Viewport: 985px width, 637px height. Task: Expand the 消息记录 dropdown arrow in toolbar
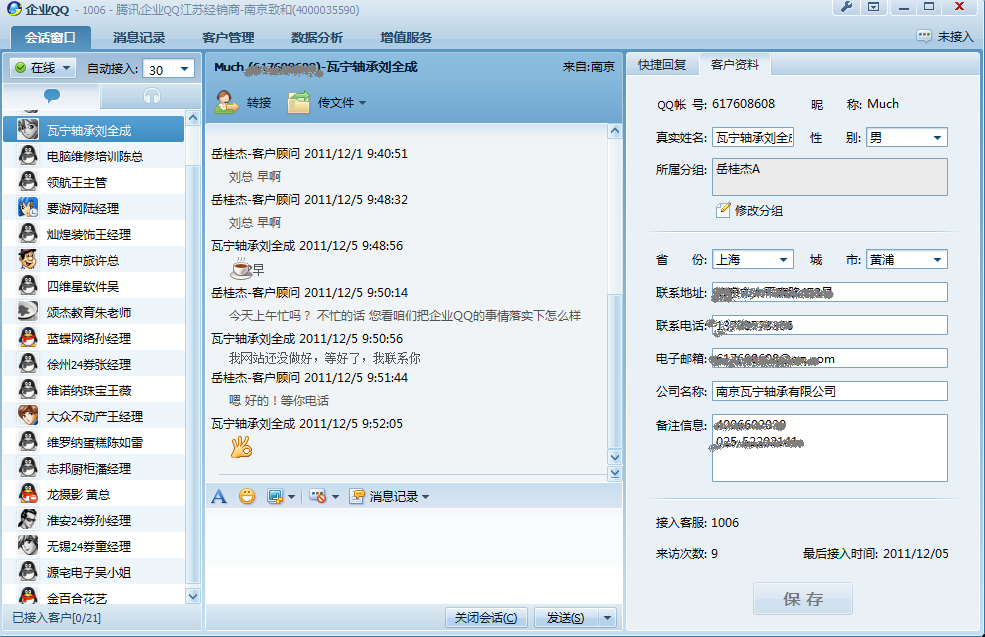pyautogui.click(x=426, y=497)
